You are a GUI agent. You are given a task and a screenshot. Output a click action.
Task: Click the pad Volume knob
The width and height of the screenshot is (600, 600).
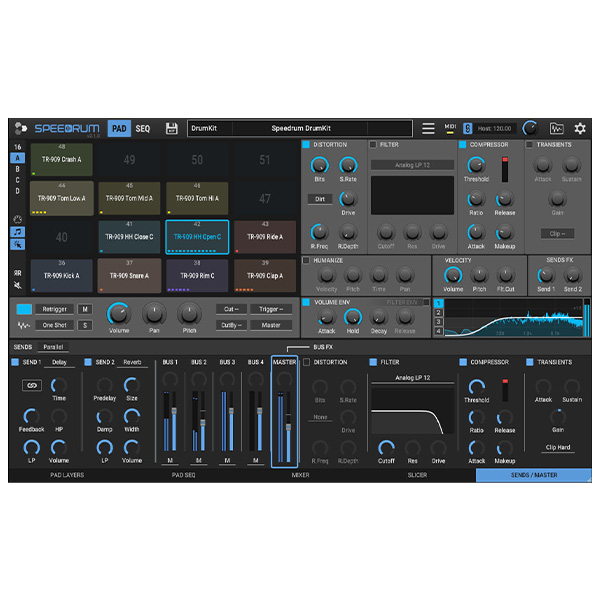[x=119, y=314]
